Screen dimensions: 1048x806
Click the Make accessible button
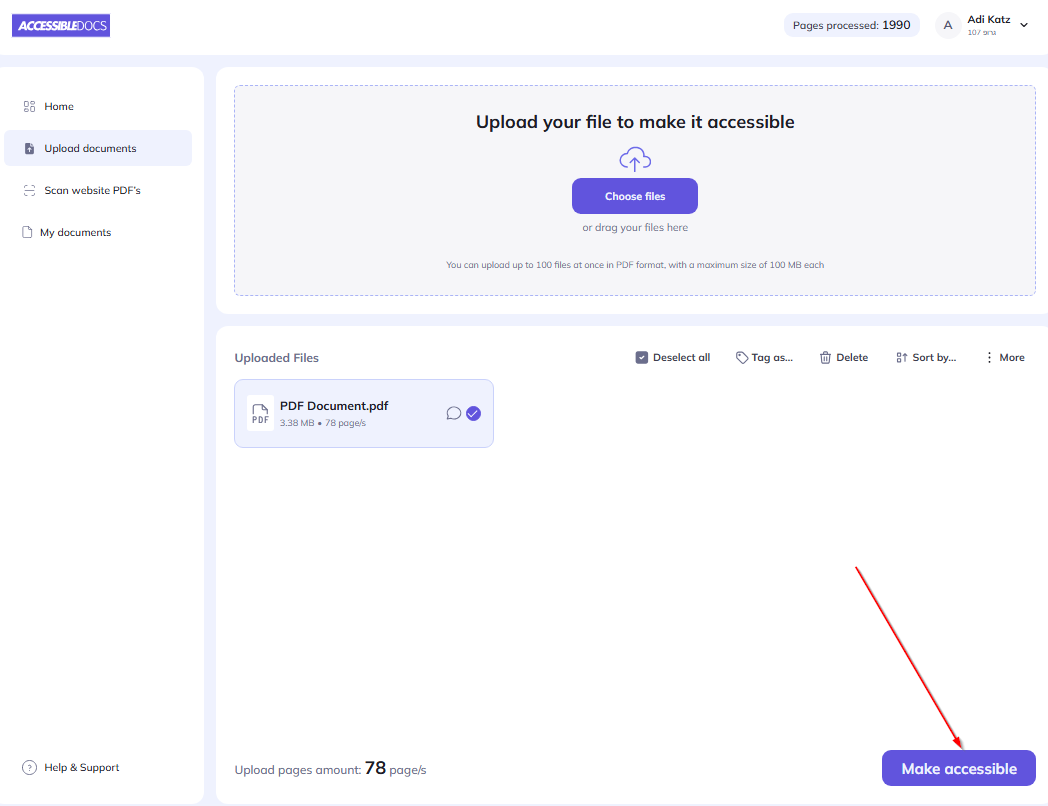957,768
